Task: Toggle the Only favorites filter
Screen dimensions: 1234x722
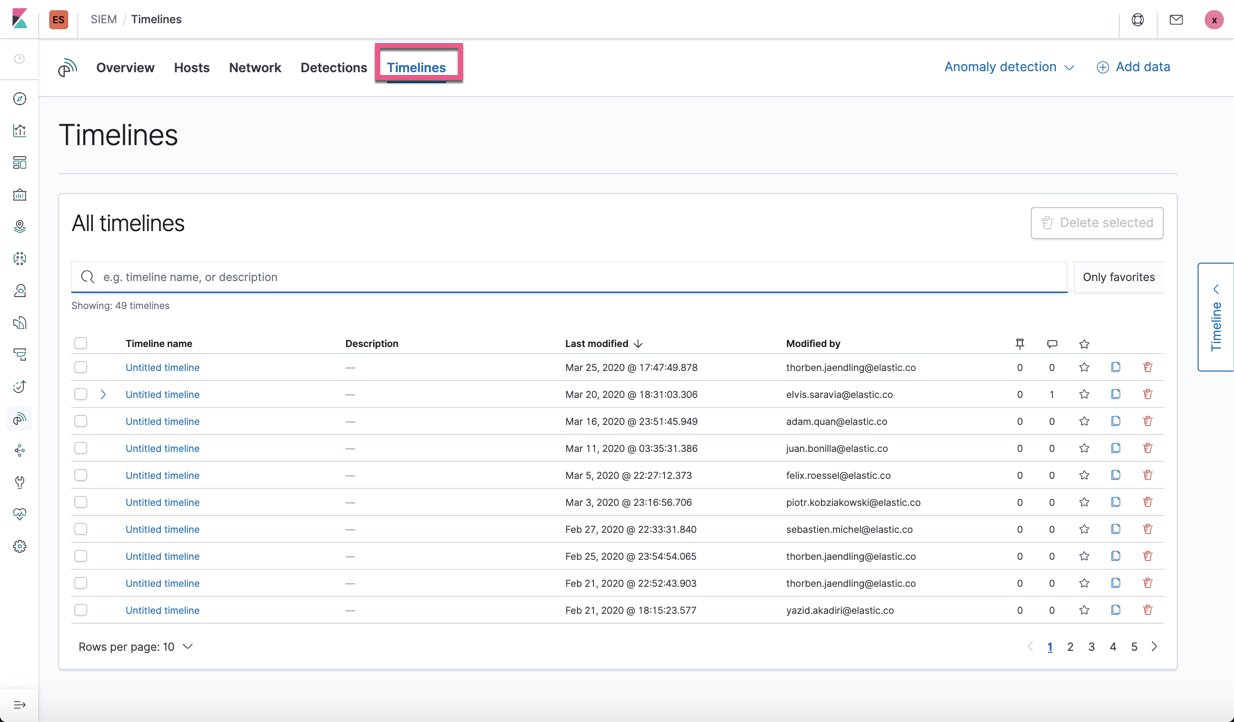Action: click(1118, 277)
